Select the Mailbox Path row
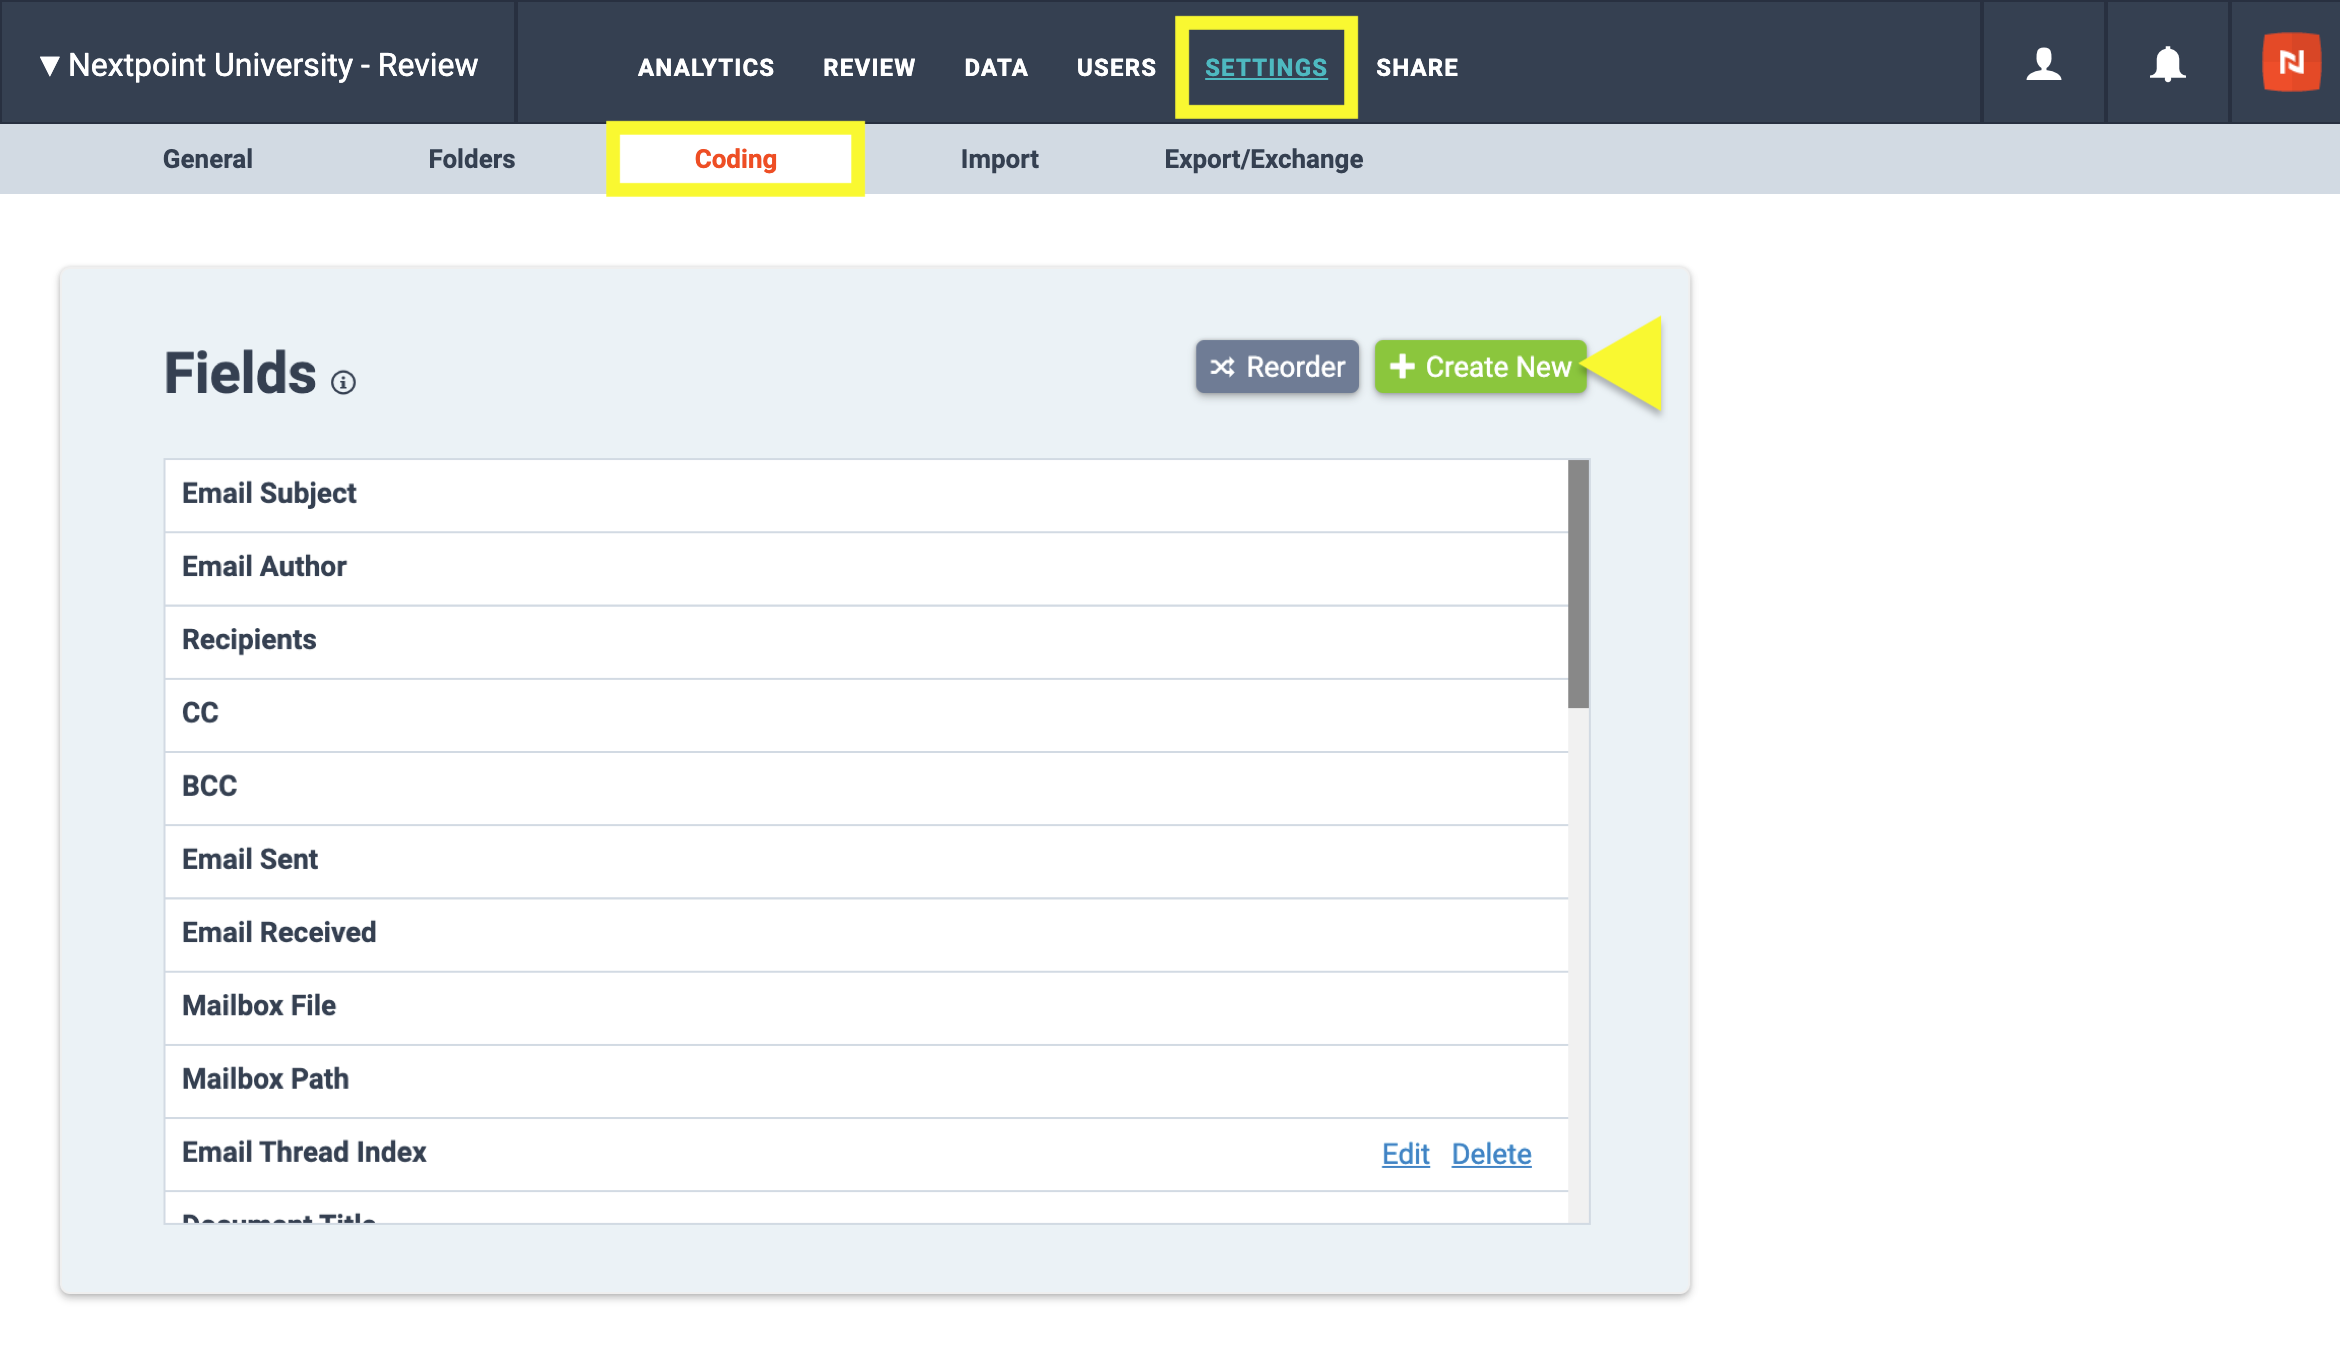2340x1354 pixels. 866,1080
